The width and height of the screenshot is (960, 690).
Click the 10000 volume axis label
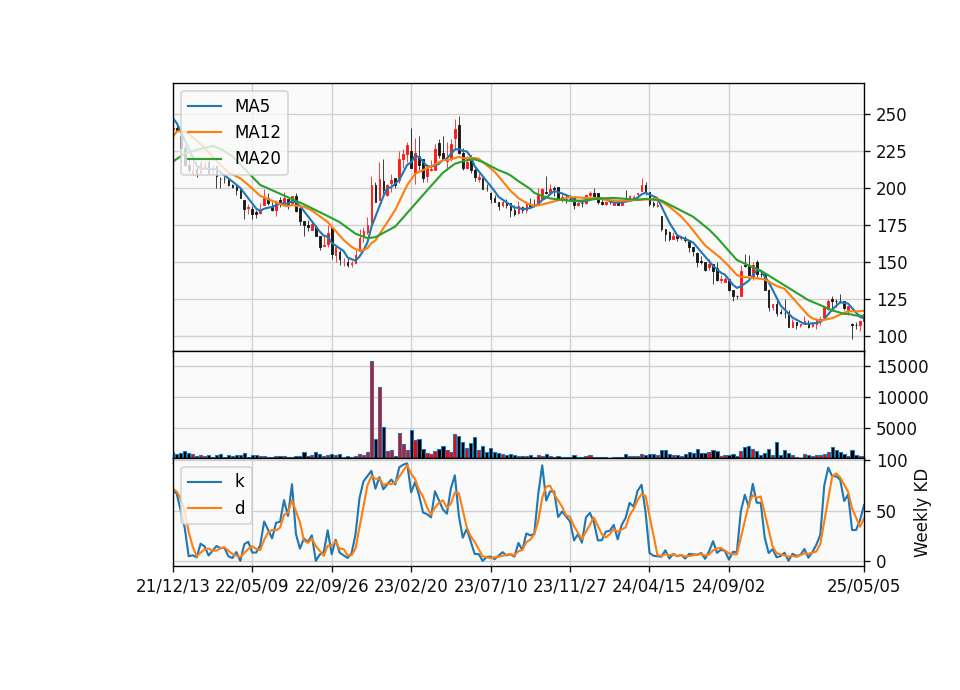(902, 398)
